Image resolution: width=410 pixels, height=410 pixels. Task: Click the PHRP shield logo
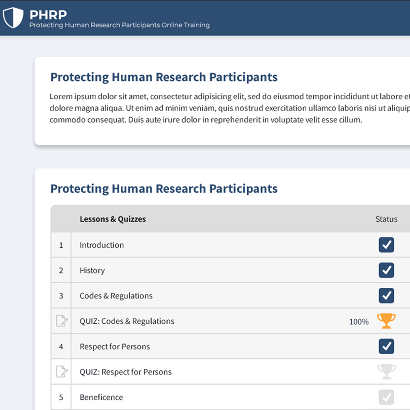pos(13,18)
